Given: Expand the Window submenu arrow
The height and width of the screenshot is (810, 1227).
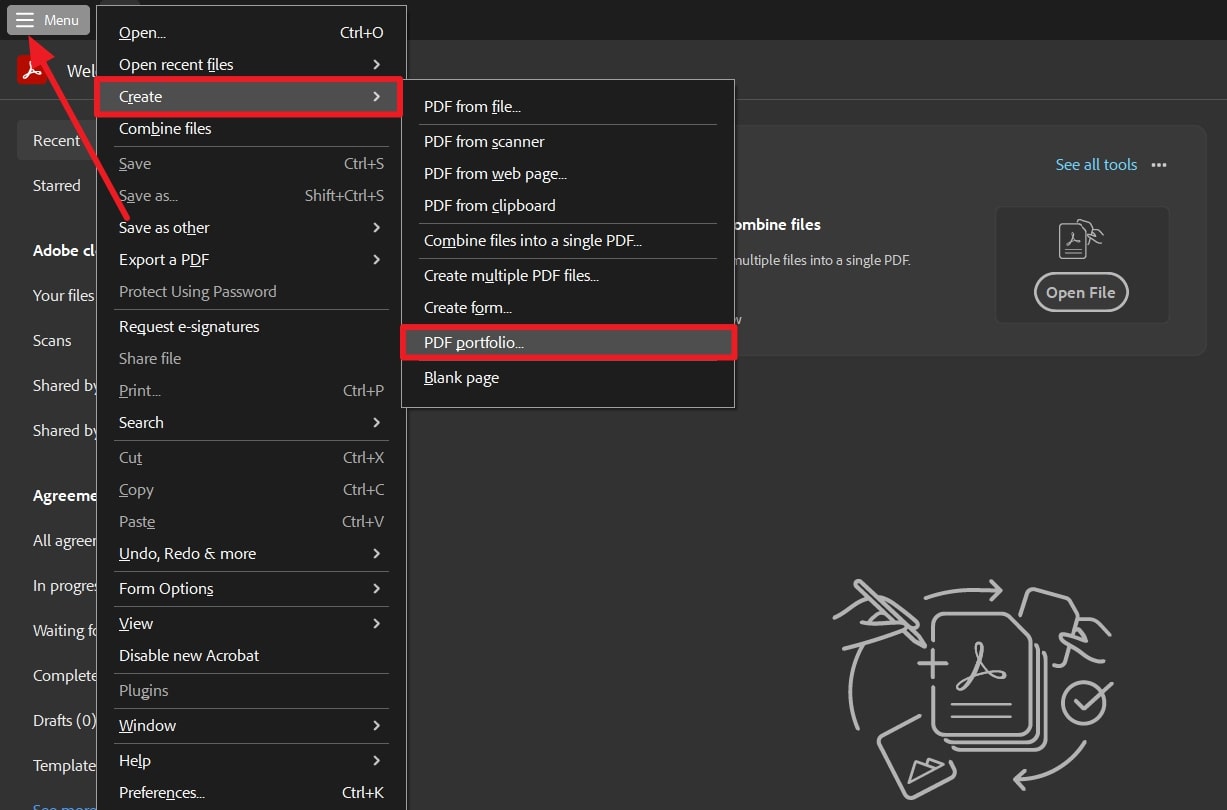Looking at the screenshot, I should coord(376,726).
